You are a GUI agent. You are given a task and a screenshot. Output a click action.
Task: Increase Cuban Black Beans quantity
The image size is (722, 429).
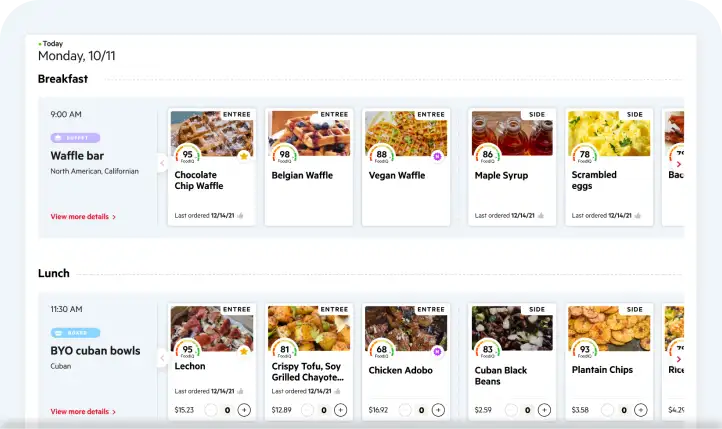tap(544, 410)
